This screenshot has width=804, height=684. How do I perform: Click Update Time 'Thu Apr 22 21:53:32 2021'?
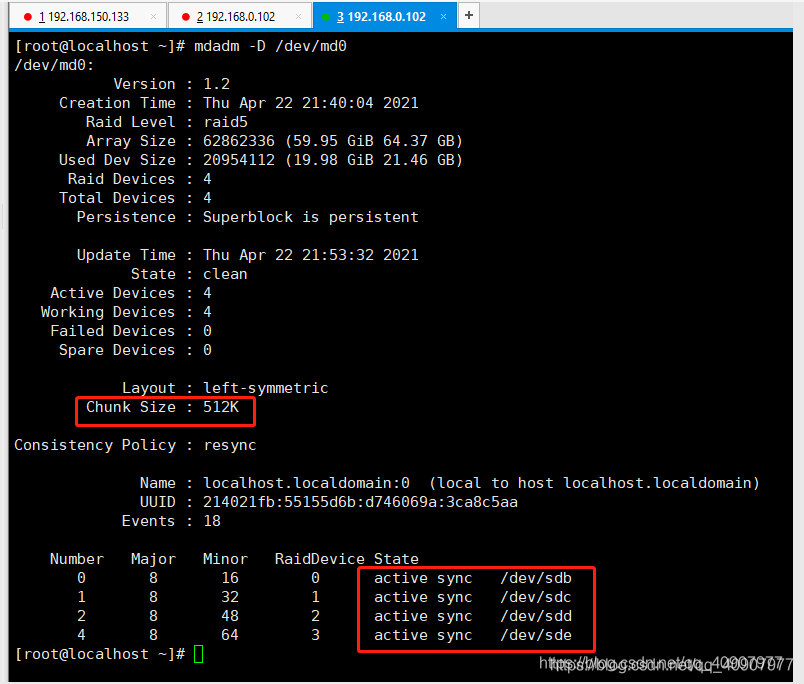pyautogui.click(x=311, y=255)
